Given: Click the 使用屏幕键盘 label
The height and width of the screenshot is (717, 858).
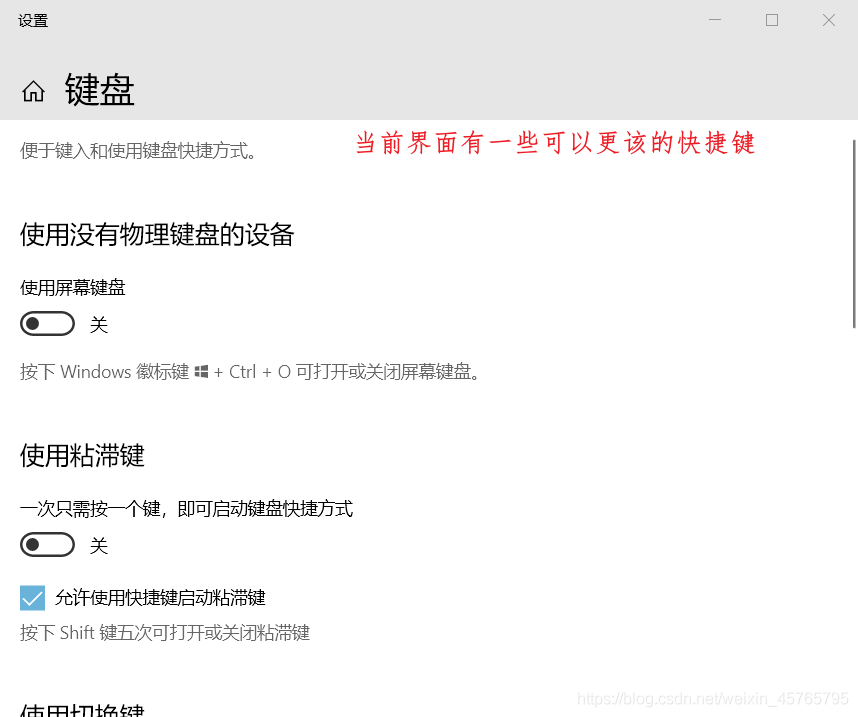Looking at the screenshot, I should point(73,287).
